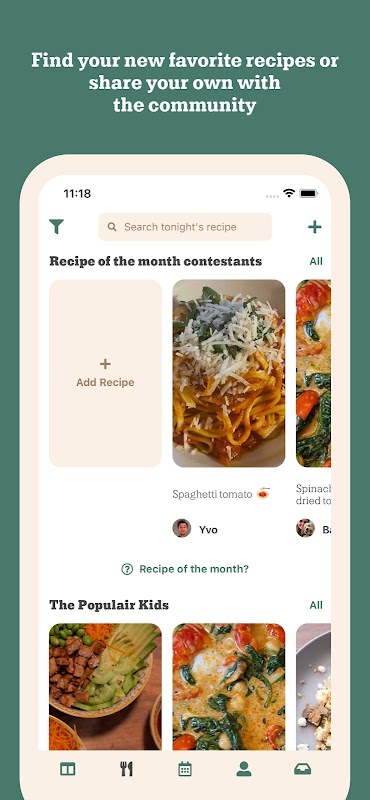Screen dimensions: 370x800
Task: Tap the plus icon in top bar
Action: point(315,227)
